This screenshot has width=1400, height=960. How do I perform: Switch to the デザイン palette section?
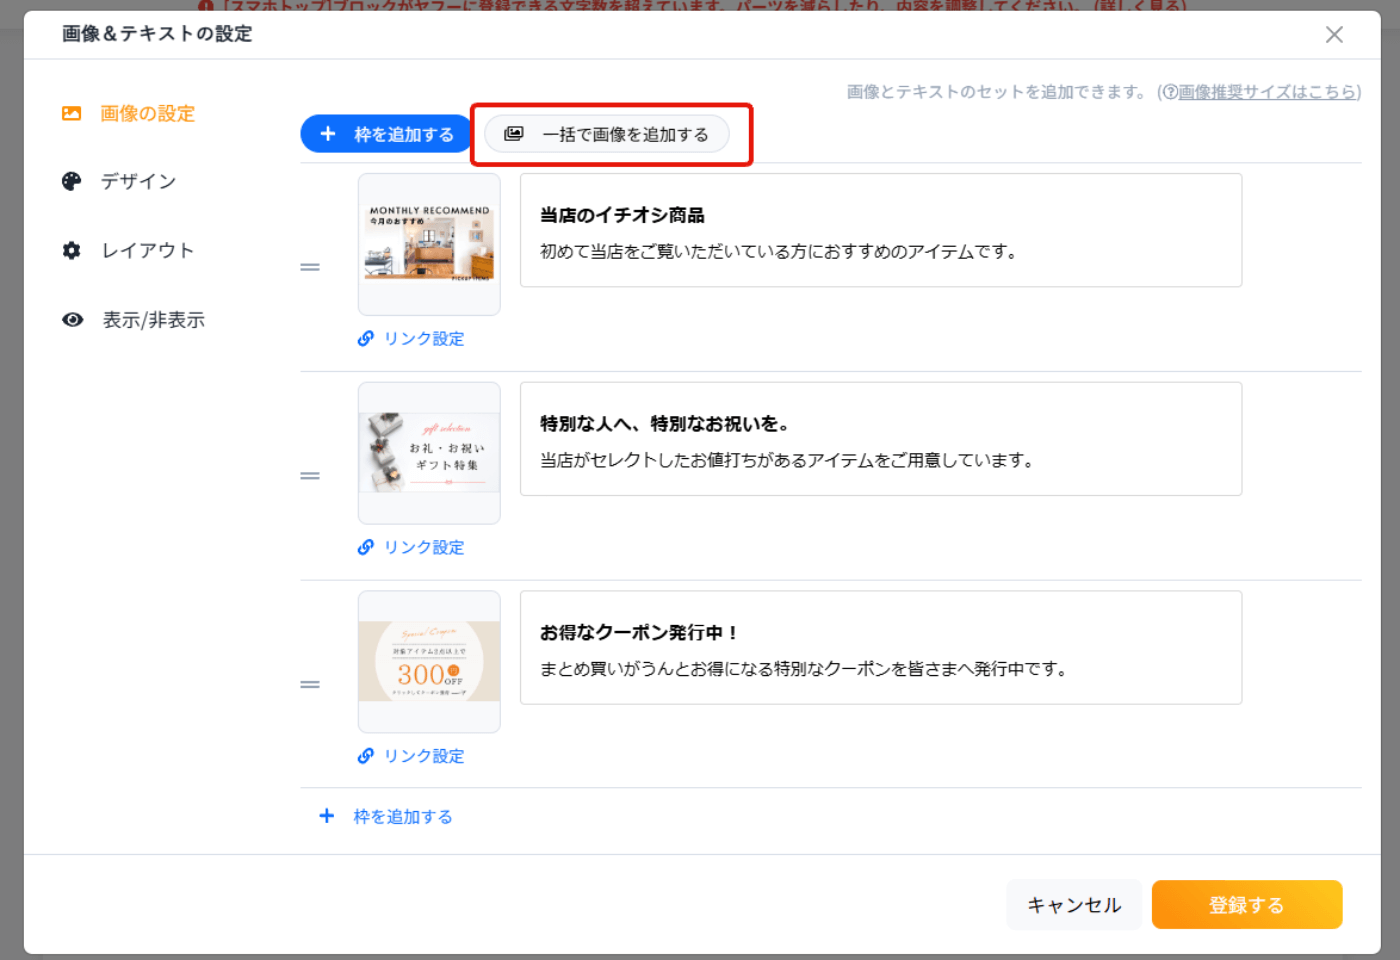pyautogui.click(x=119, y=181)
